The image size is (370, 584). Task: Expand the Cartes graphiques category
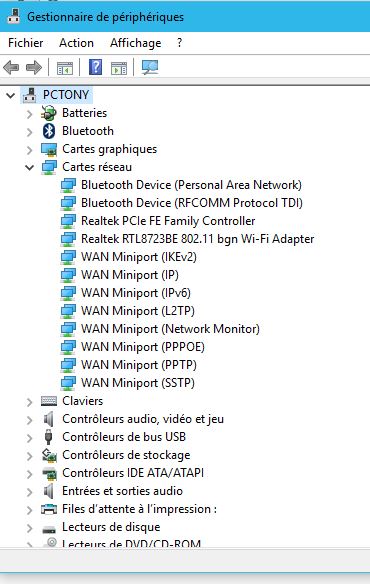tap(29, 150)
